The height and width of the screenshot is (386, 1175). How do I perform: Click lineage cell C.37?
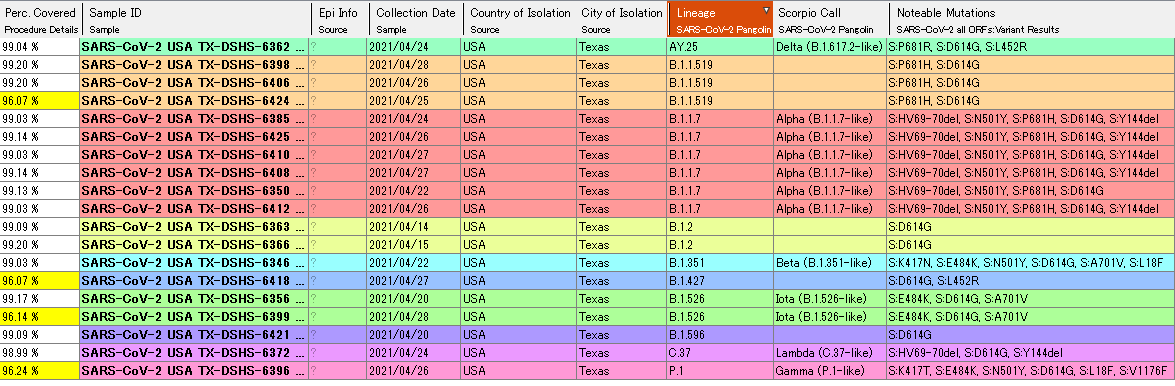[x=719, y=352]
